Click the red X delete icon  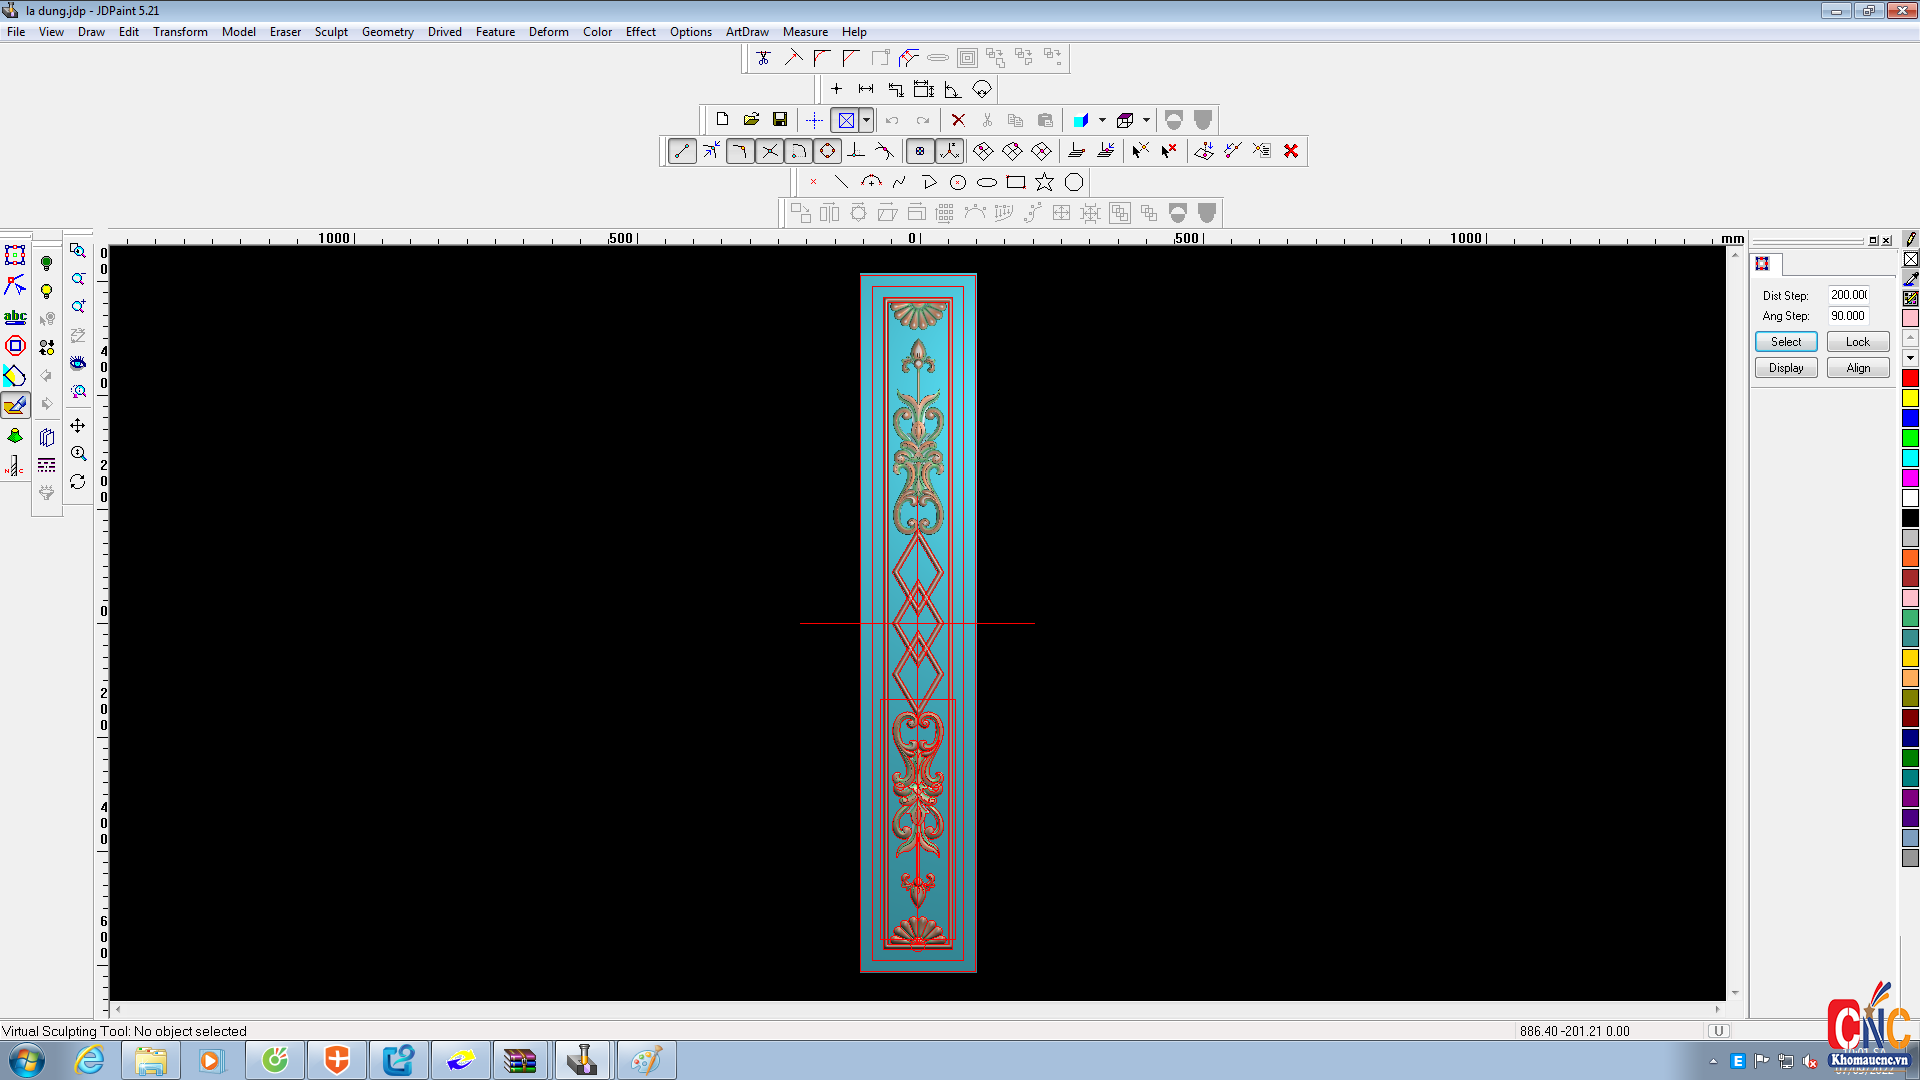tap(958, 120)
